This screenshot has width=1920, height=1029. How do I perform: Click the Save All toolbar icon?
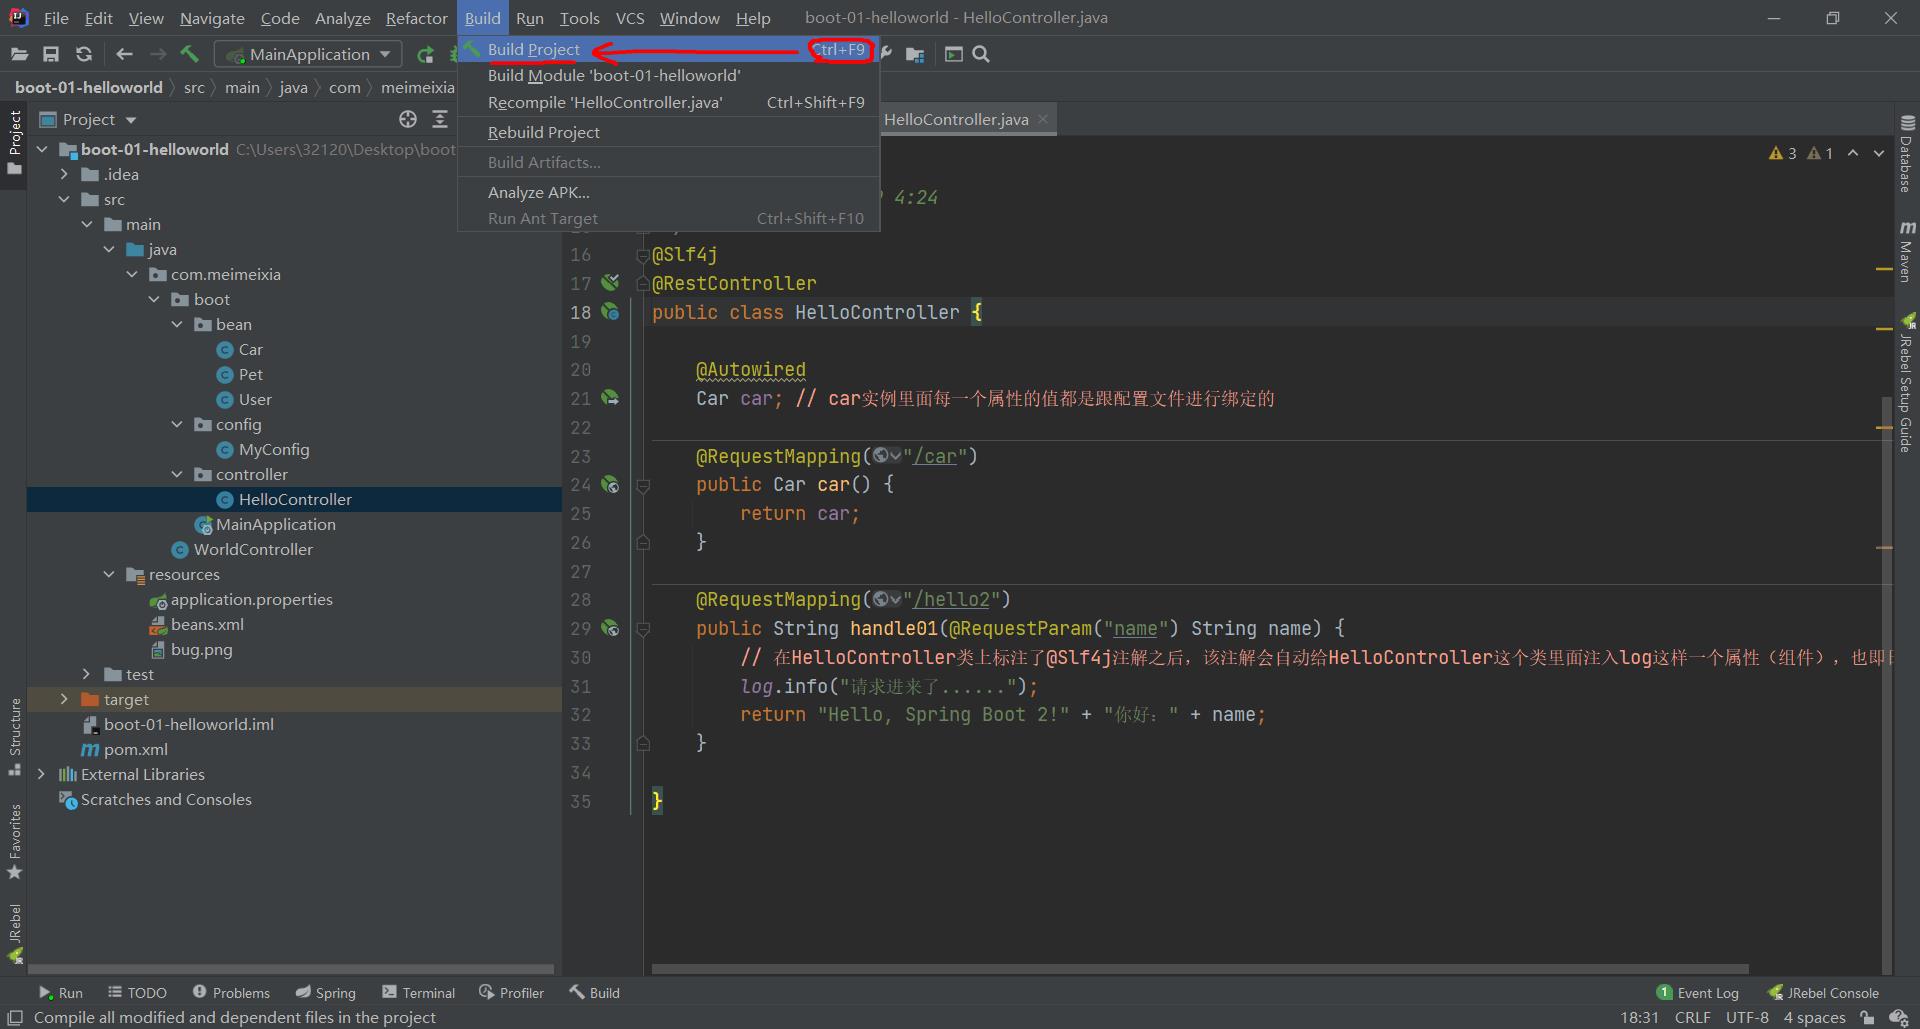51,54
